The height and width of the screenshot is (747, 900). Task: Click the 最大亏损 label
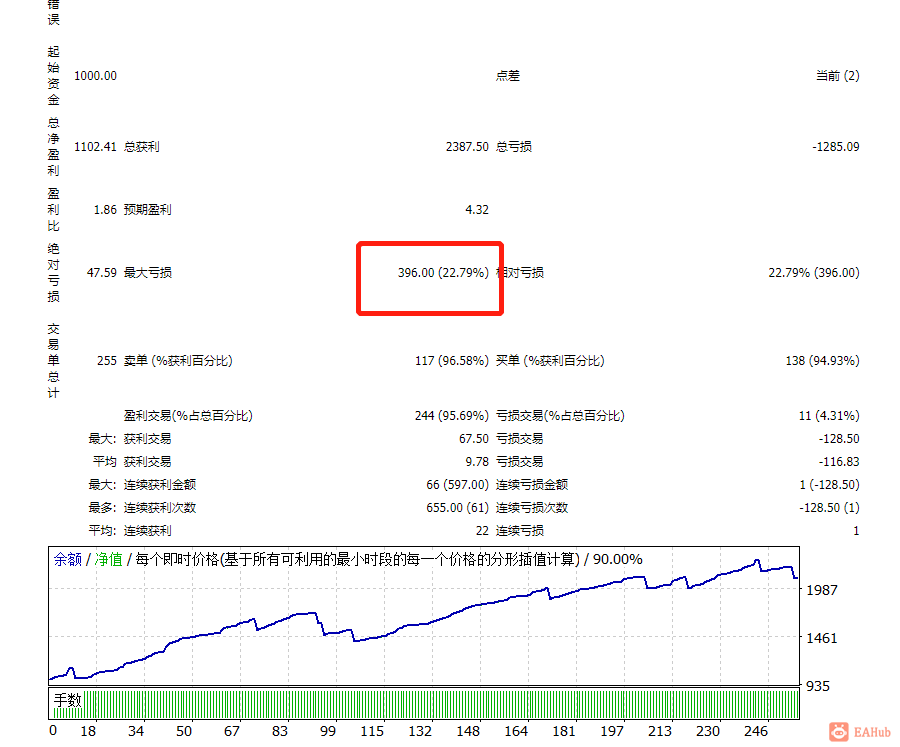click(x=148, y=273)
